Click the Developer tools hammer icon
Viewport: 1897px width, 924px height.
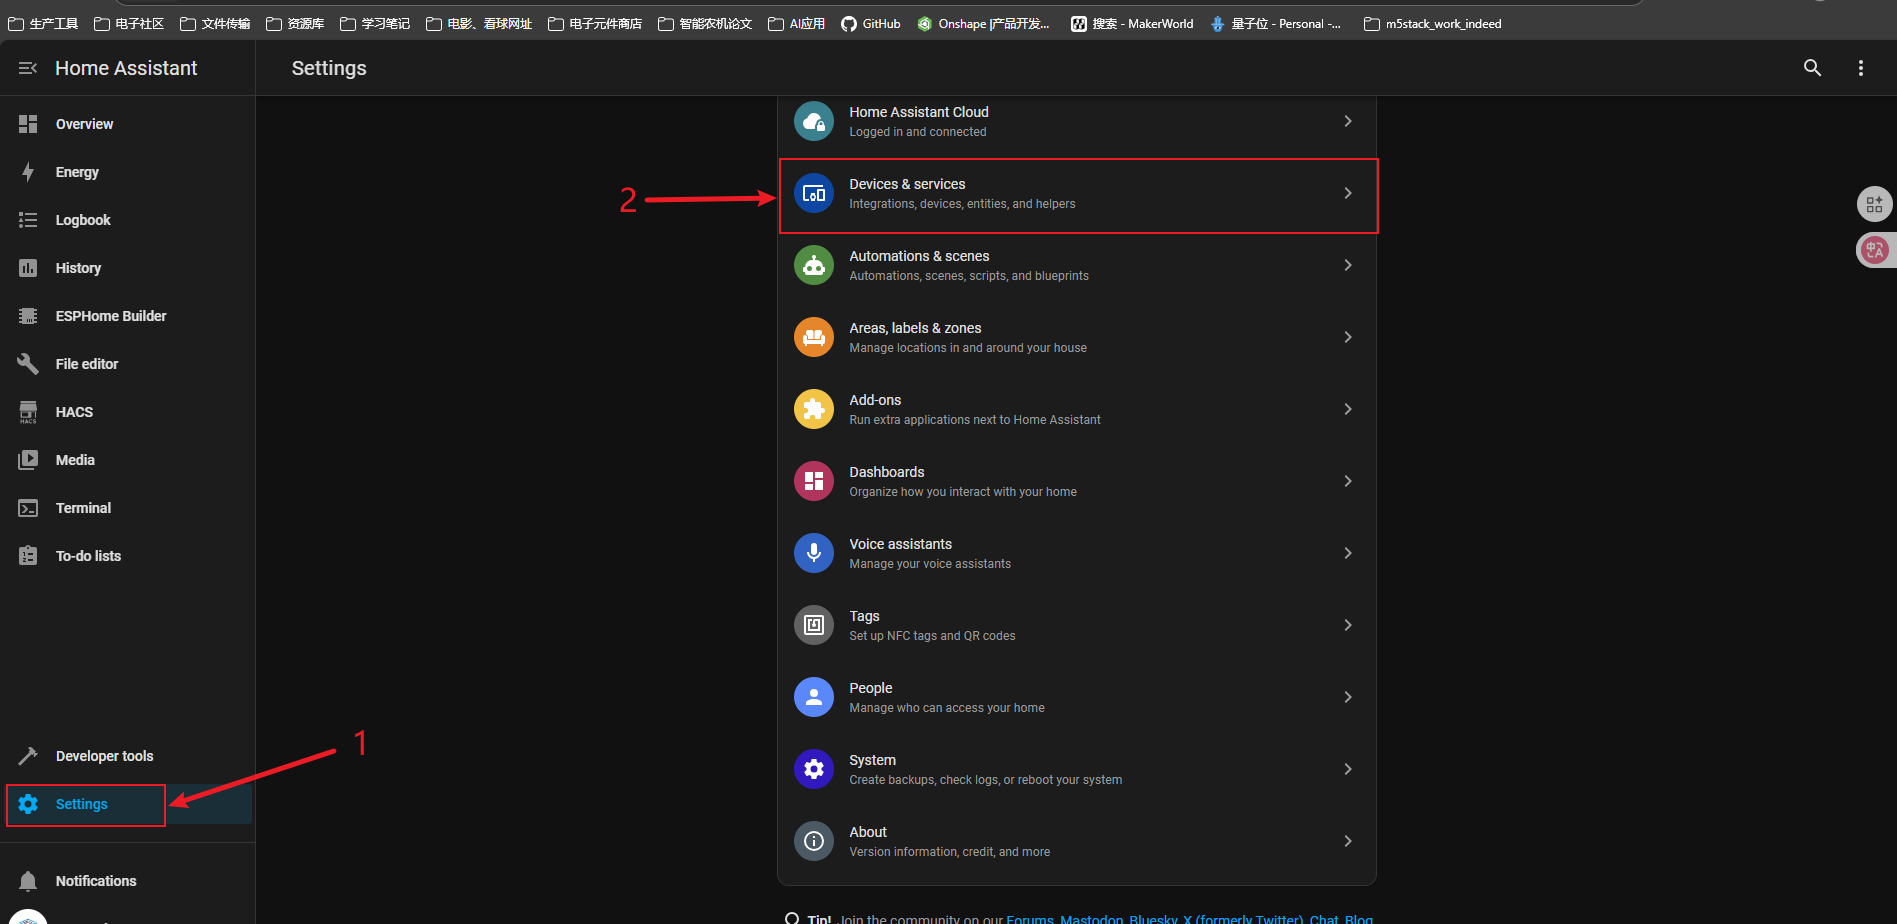(28, 756)
